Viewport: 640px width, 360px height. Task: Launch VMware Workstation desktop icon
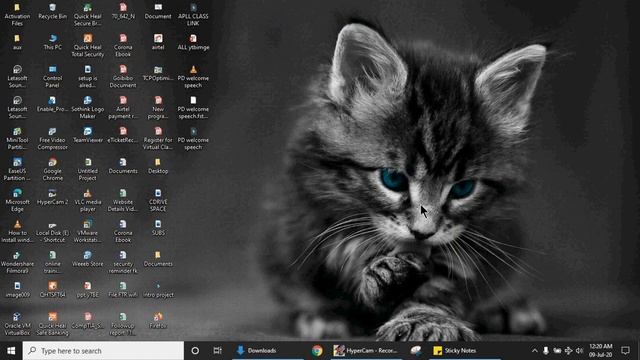pos(88,231)
